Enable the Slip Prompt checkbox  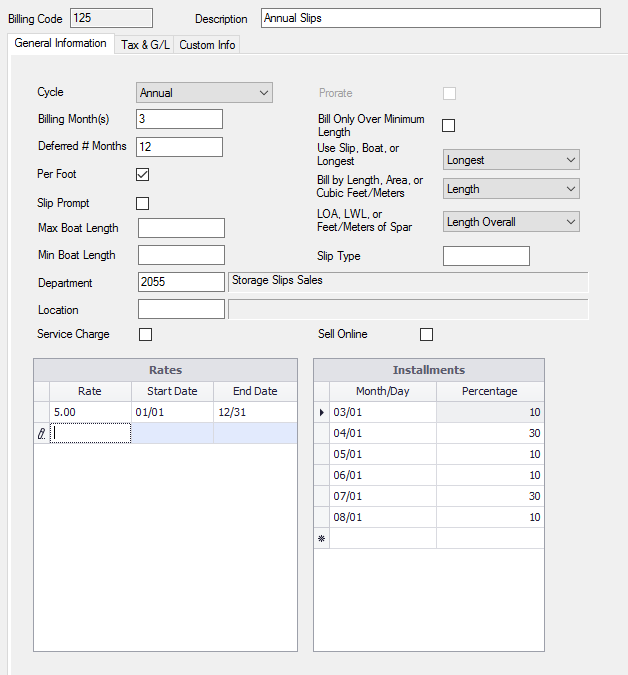142,203
